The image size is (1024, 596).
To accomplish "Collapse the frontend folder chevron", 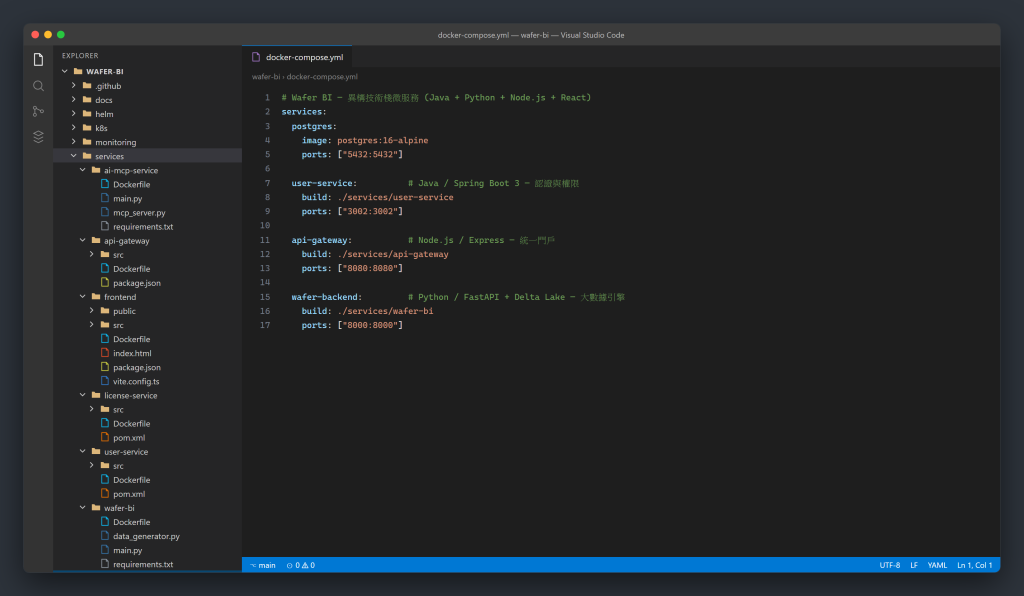I will point(82,296).
